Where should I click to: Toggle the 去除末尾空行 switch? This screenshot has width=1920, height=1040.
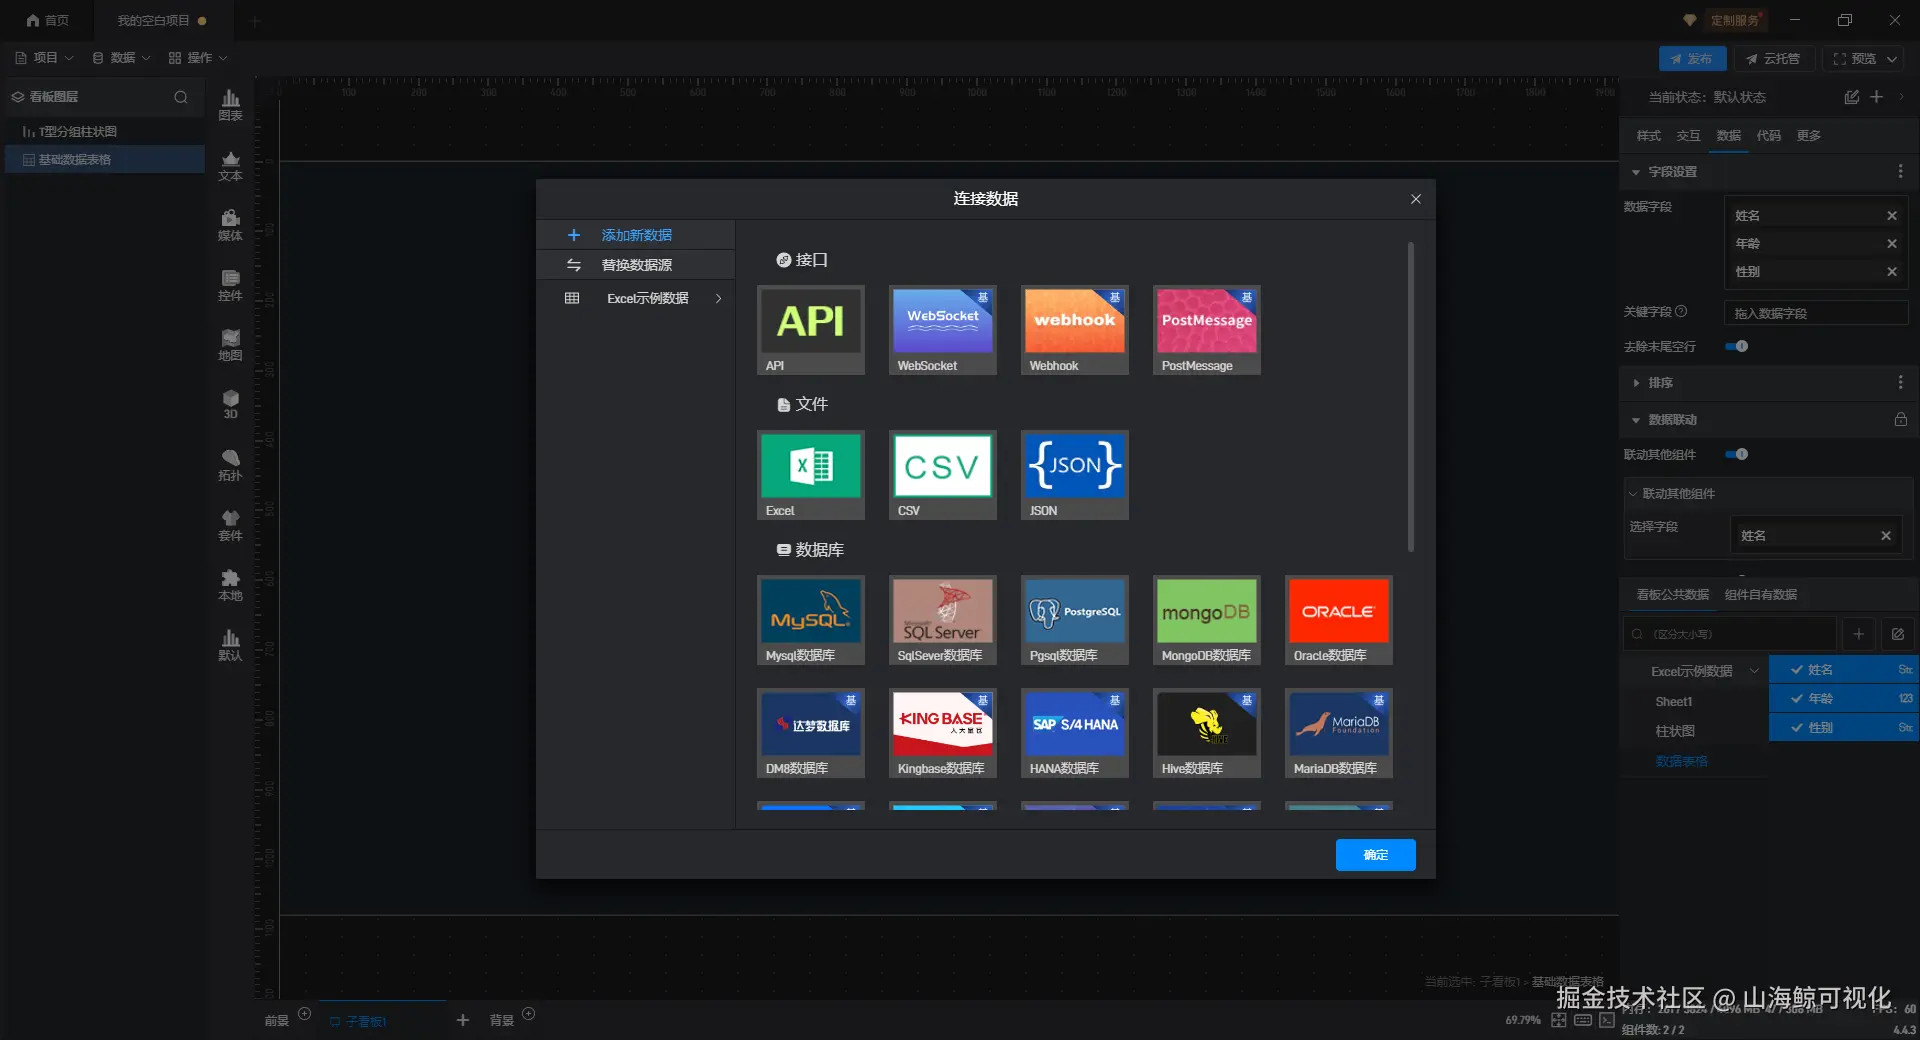point(1737,346)
